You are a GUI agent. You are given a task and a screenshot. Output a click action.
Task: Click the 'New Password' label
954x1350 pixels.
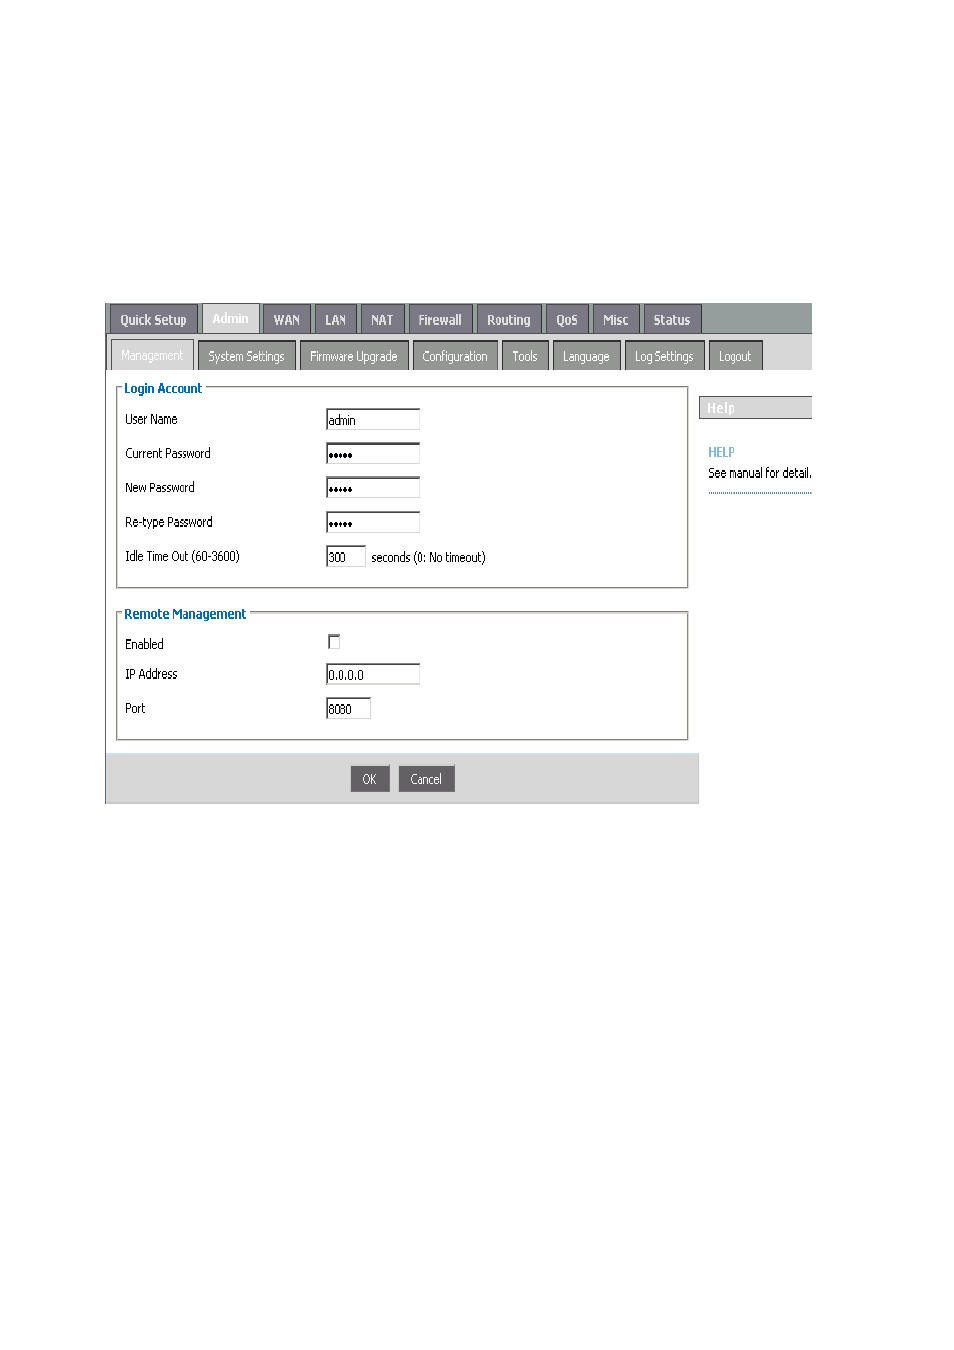point(160,487)
